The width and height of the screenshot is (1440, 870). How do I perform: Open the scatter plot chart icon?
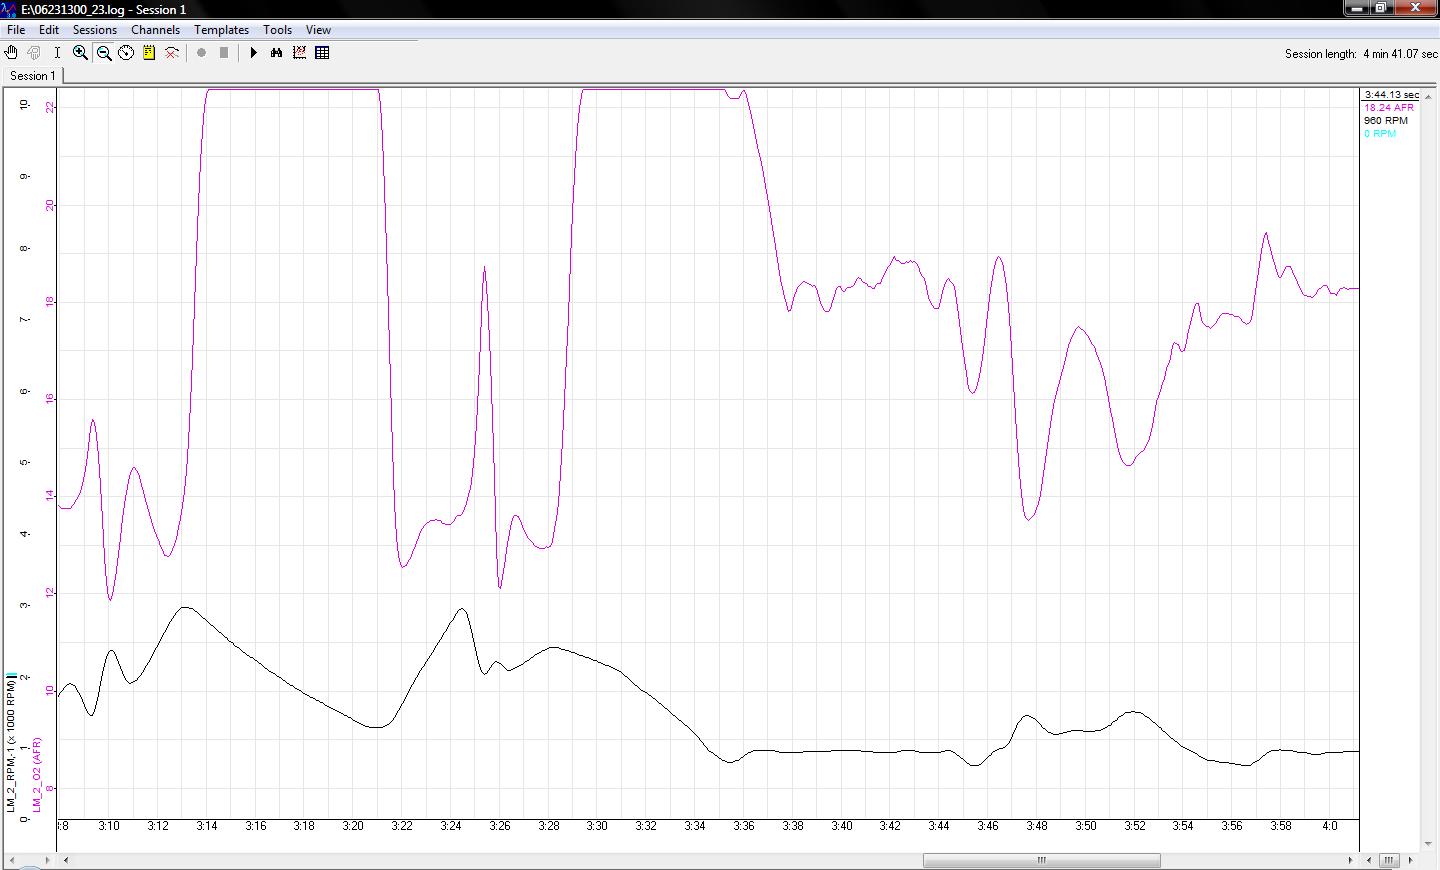(299, 53)
